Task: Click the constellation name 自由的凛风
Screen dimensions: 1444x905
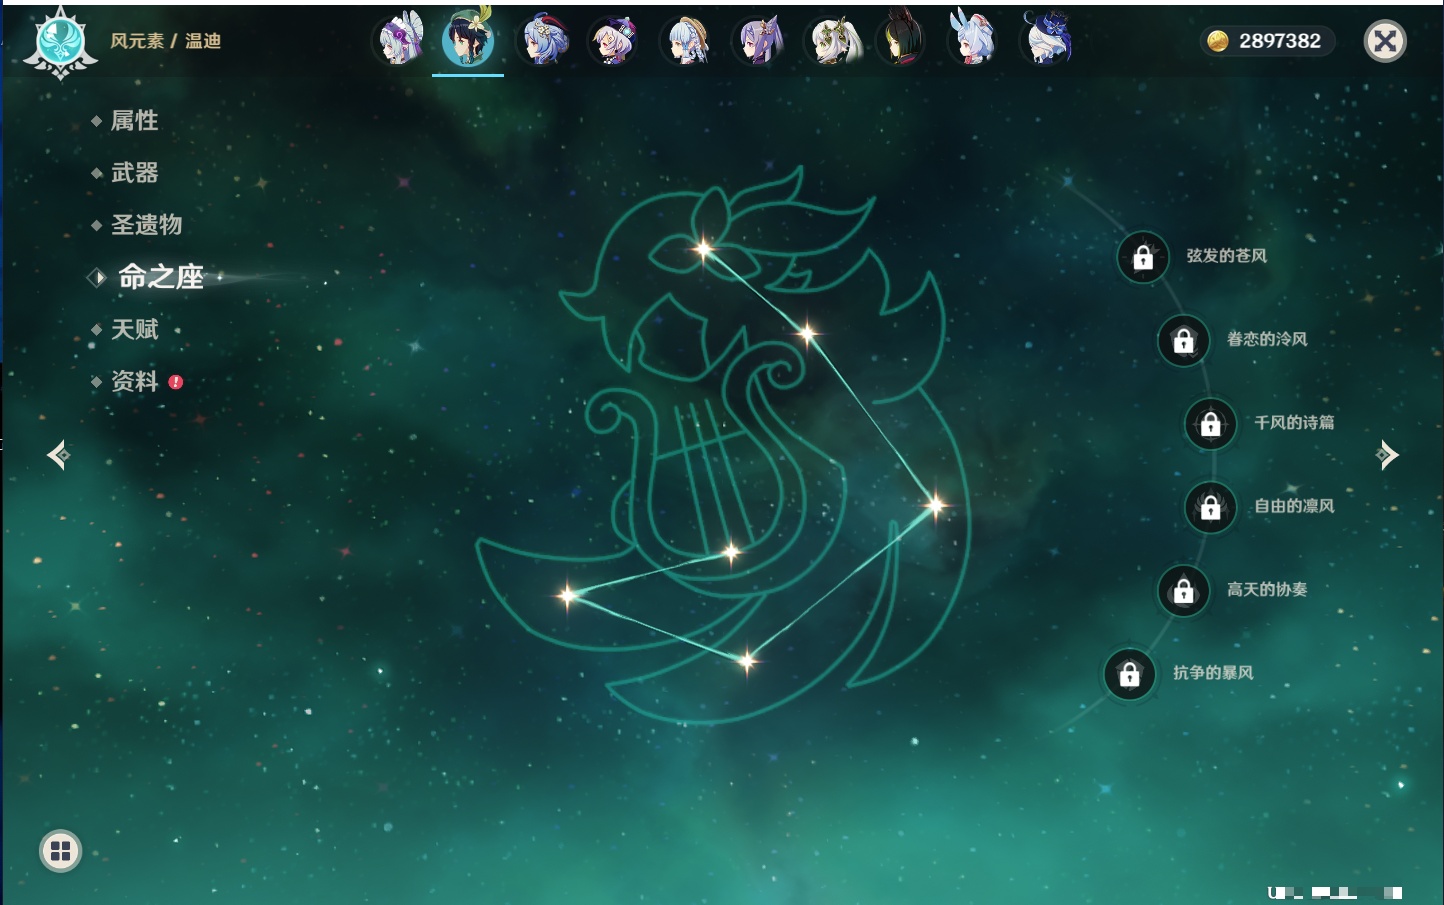Action: click(1294, 506)
